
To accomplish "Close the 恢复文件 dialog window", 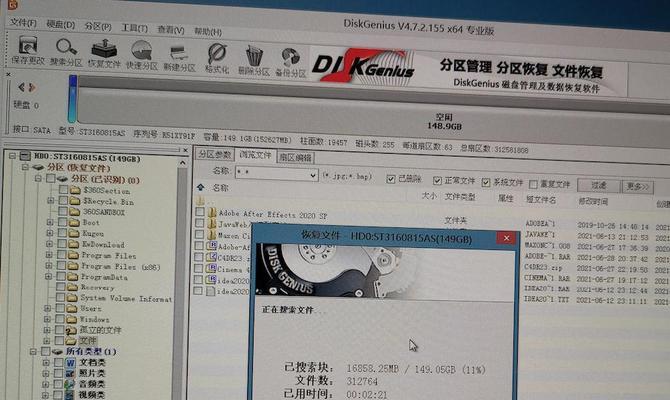I will coord(506,238).
